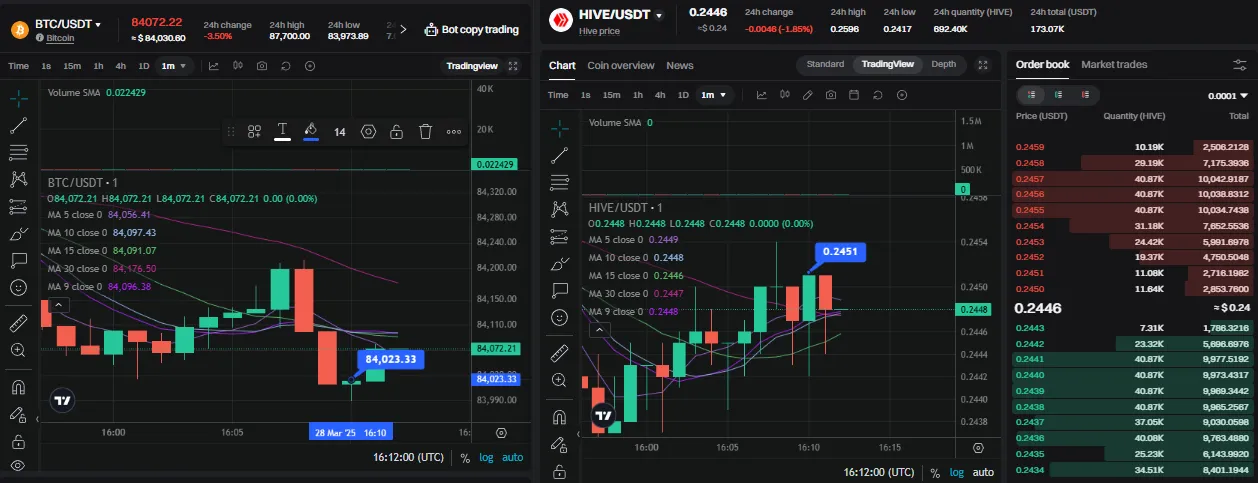The image size is (1258, 483).
Task: Change text color in floating toolbar
Action: click(283, 131)
